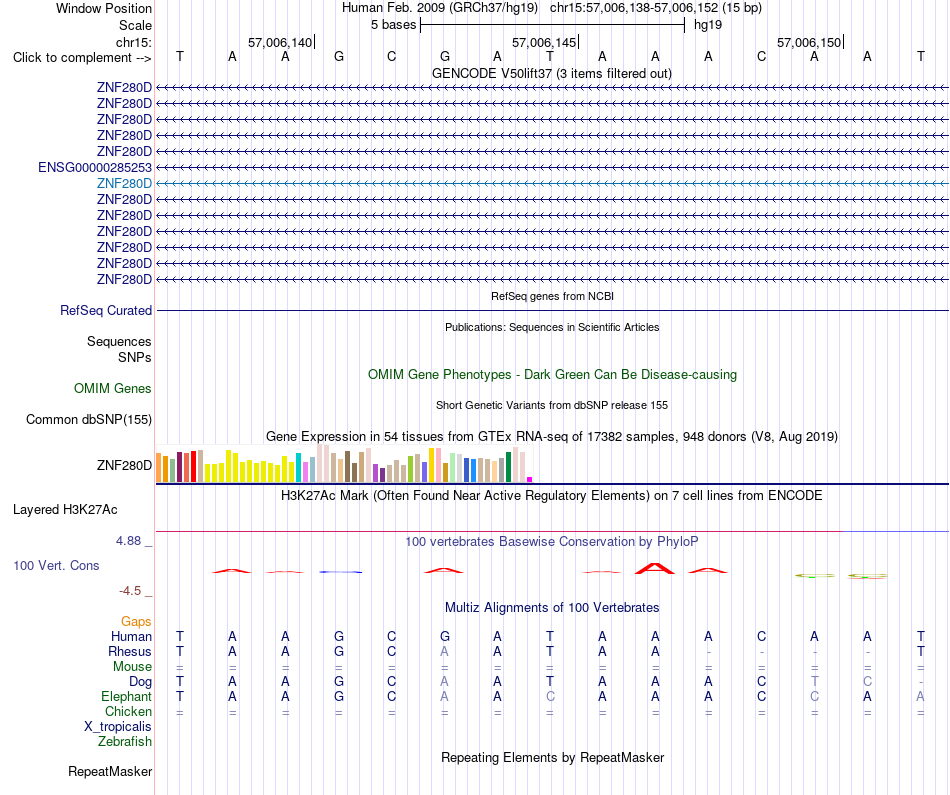Click the SNPs track label
This screenshot has height=795, width=950.
coord(135,357)
